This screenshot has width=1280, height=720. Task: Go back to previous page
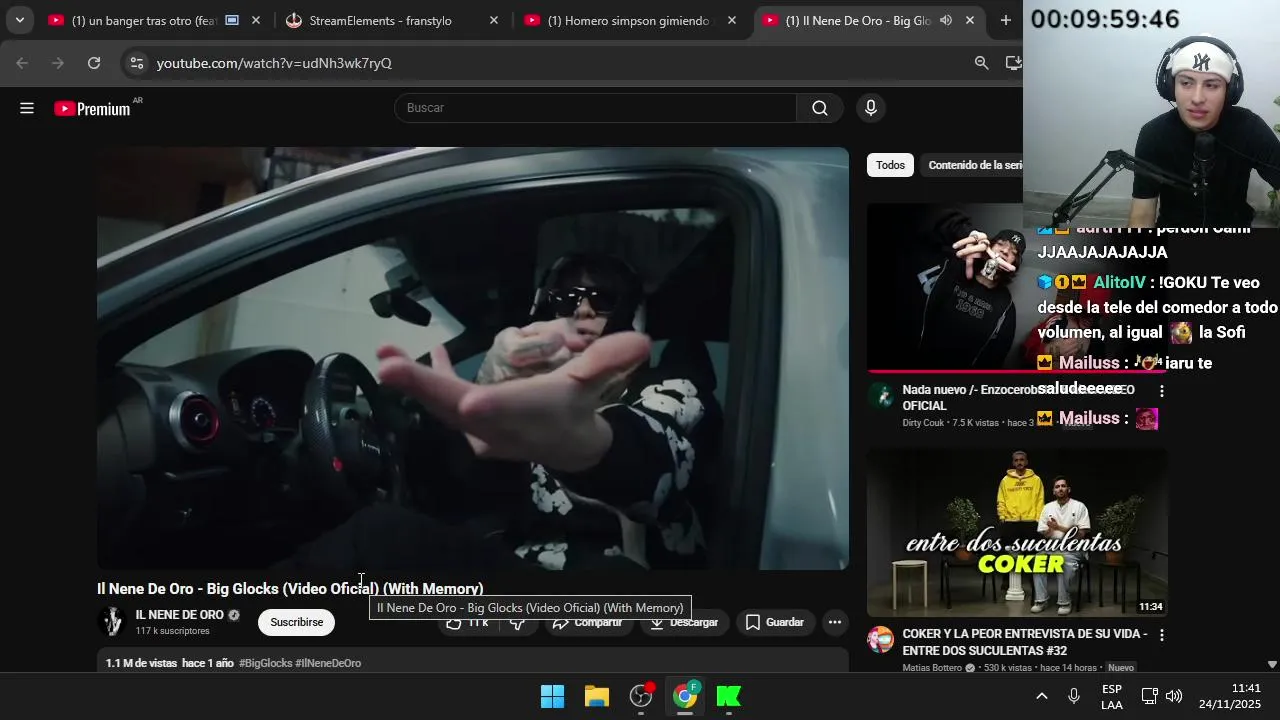point(22,63)
